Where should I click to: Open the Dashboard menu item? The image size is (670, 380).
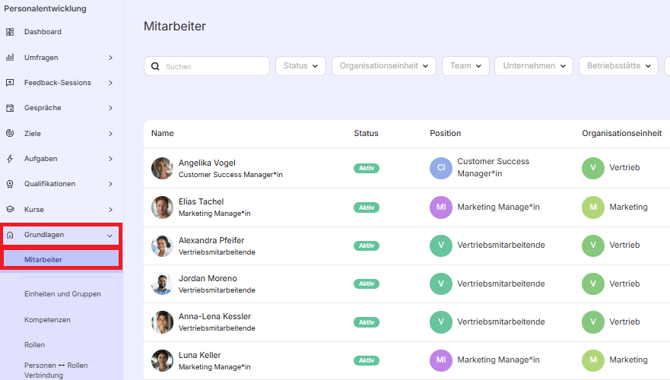(x=43, y=32)
